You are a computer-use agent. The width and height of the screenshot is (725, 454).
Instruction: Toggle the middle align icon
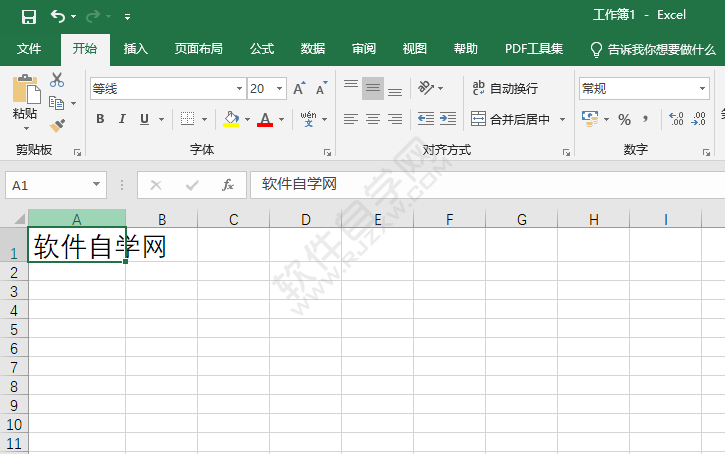click(373, 88)
